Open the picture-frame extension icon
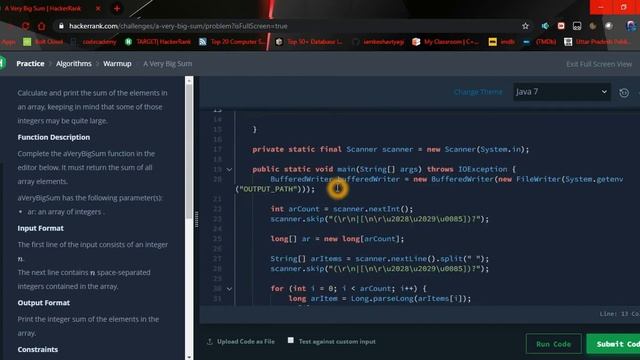The height and width of the screenshot is (360, 640). (577, 26)
